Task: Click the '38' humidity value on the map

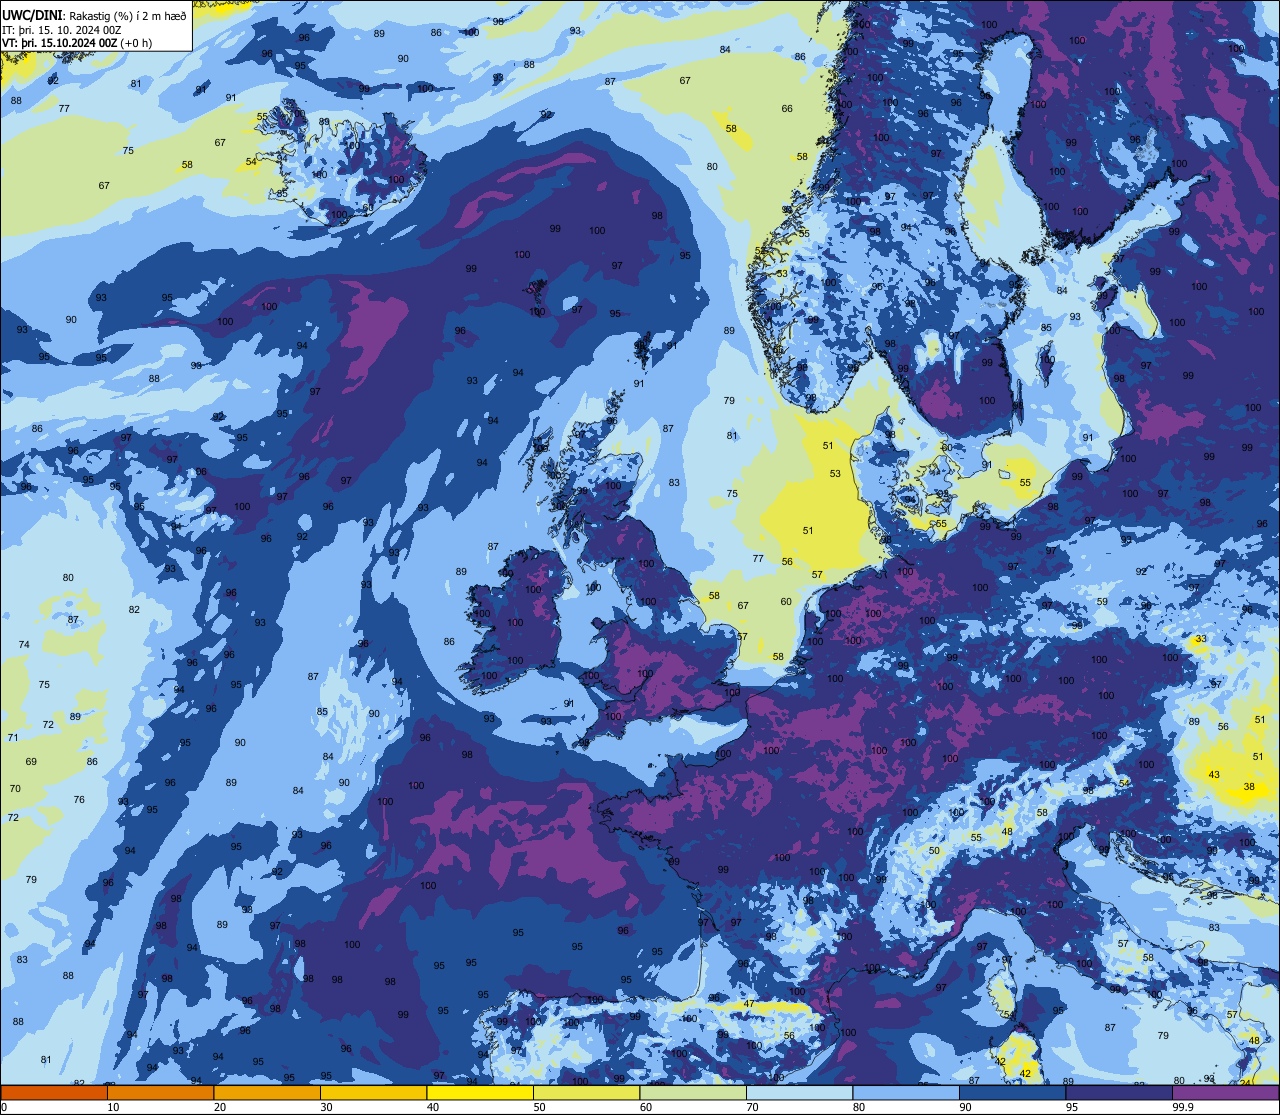Action: coord(1249,787)
